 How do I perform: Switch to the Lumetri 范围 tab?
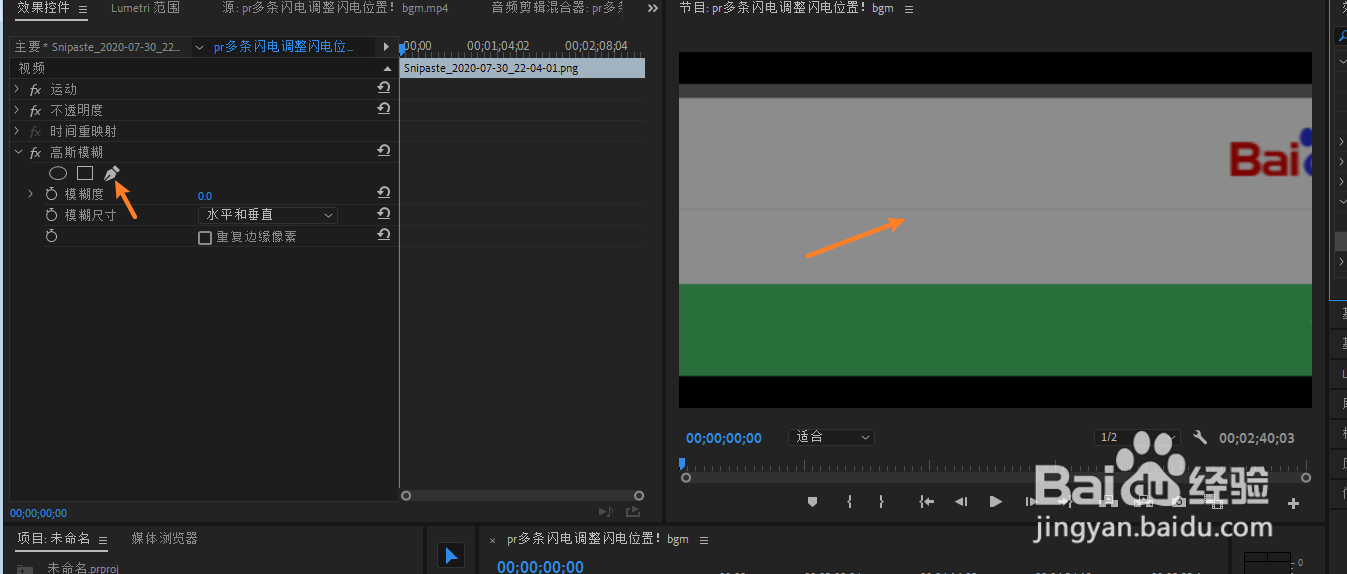click(145, 8)
